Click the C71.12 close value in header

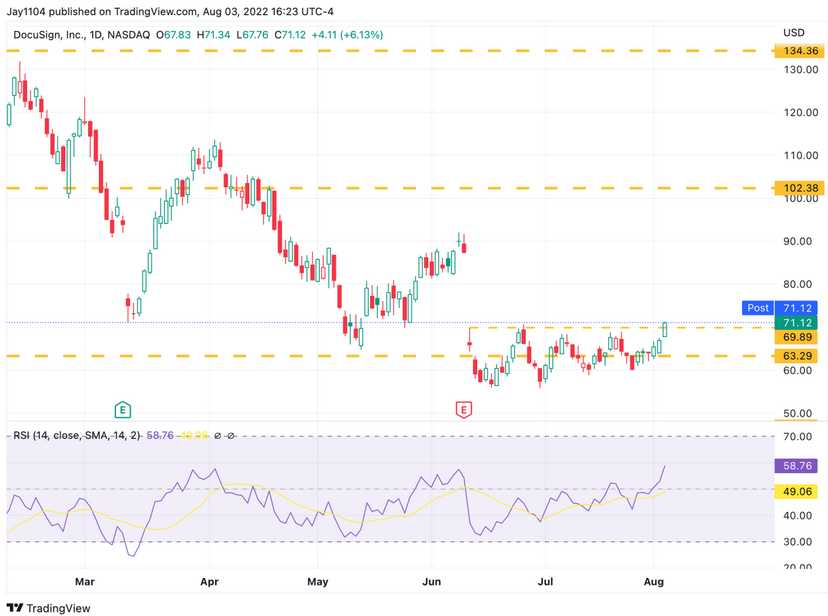tap(290, 35)
